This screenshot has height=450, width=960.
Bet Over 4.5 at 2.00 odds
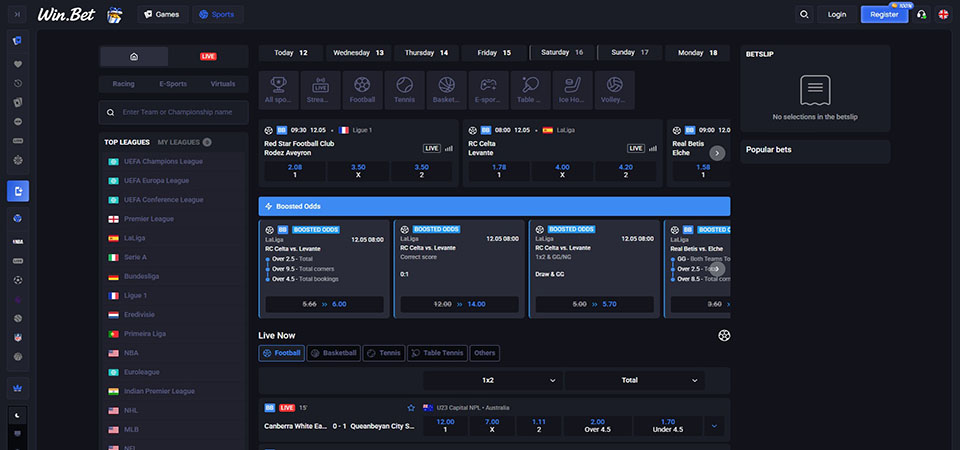click(598, 426)
